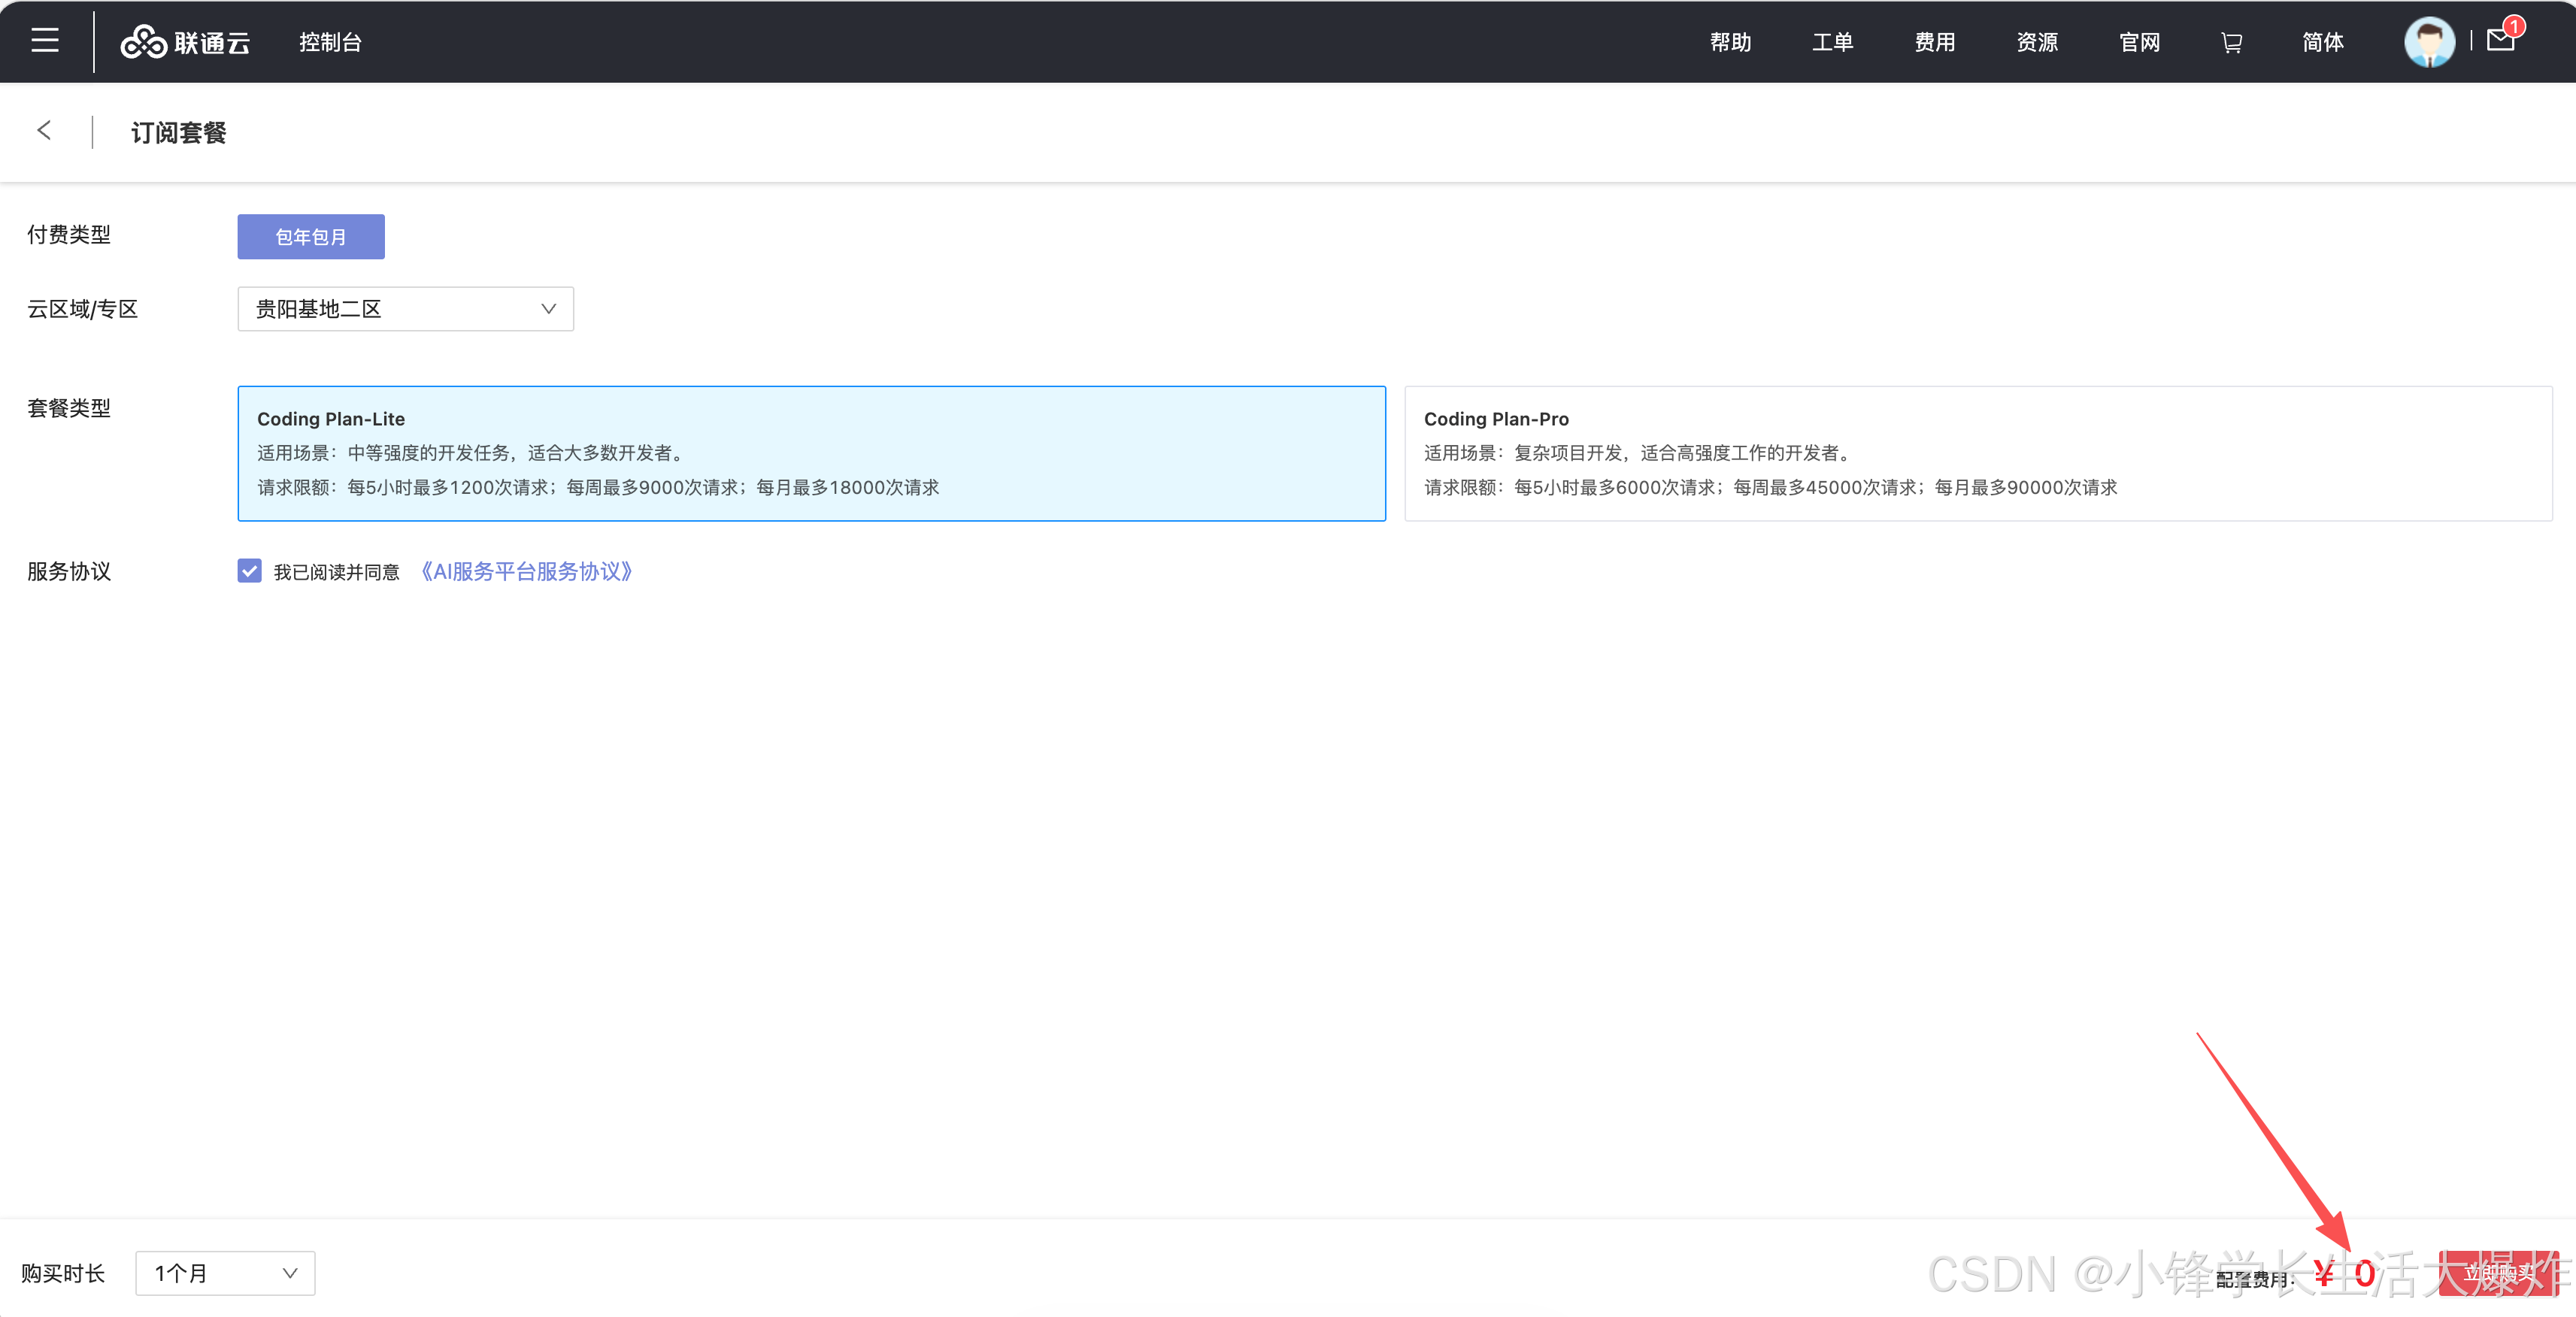Select the Coding Plan-Lite package card
The image size is (2576, 1317).
811,453
